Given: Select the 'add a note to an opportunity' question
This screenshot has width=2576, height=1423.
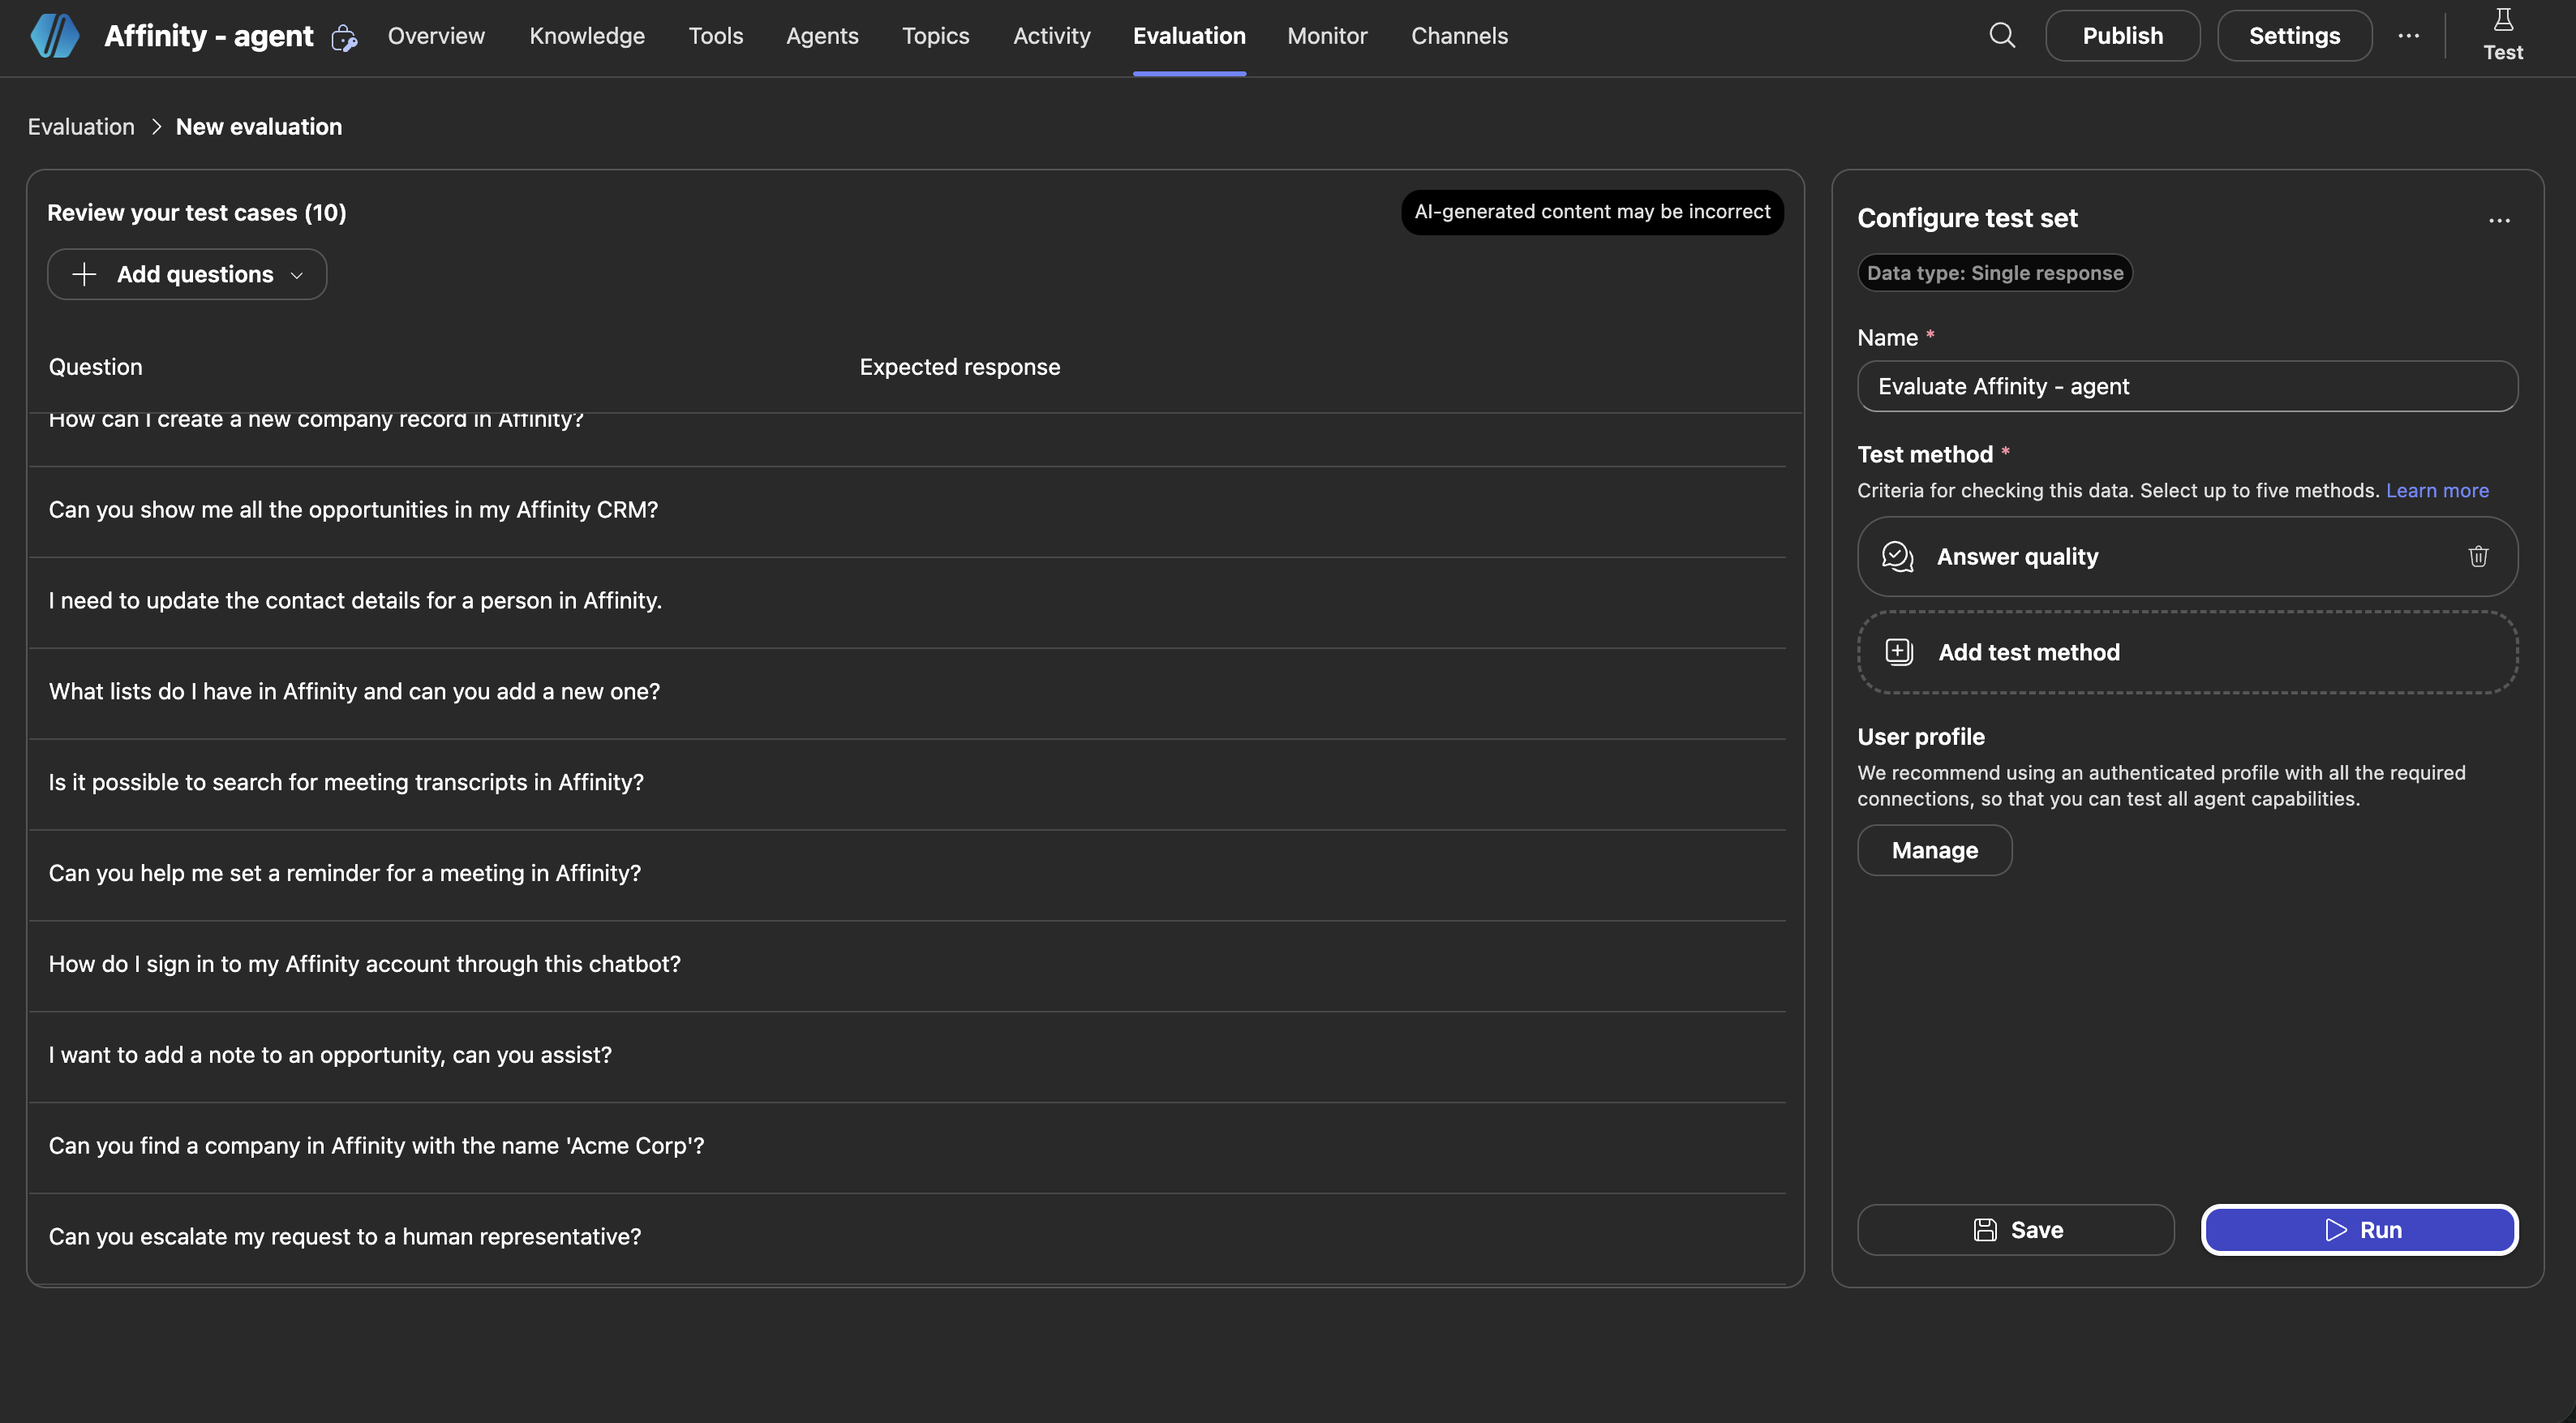Looking at the screenshot, I should tap(907, 1057).
